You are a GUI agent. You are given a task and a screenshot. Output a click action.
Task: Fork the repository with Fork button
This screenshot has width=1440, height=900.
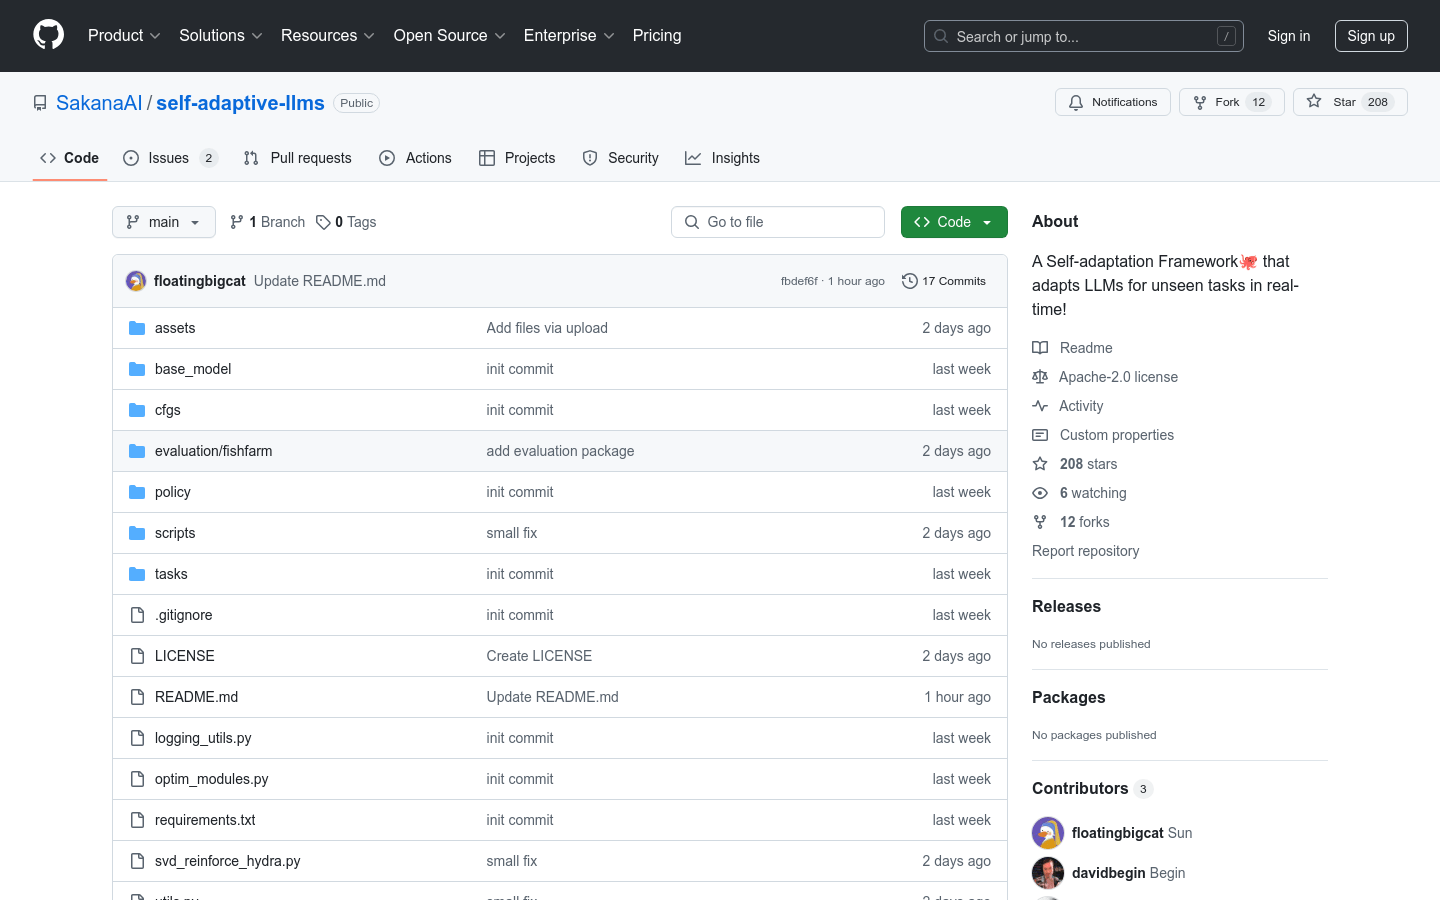pos(1232,102)
